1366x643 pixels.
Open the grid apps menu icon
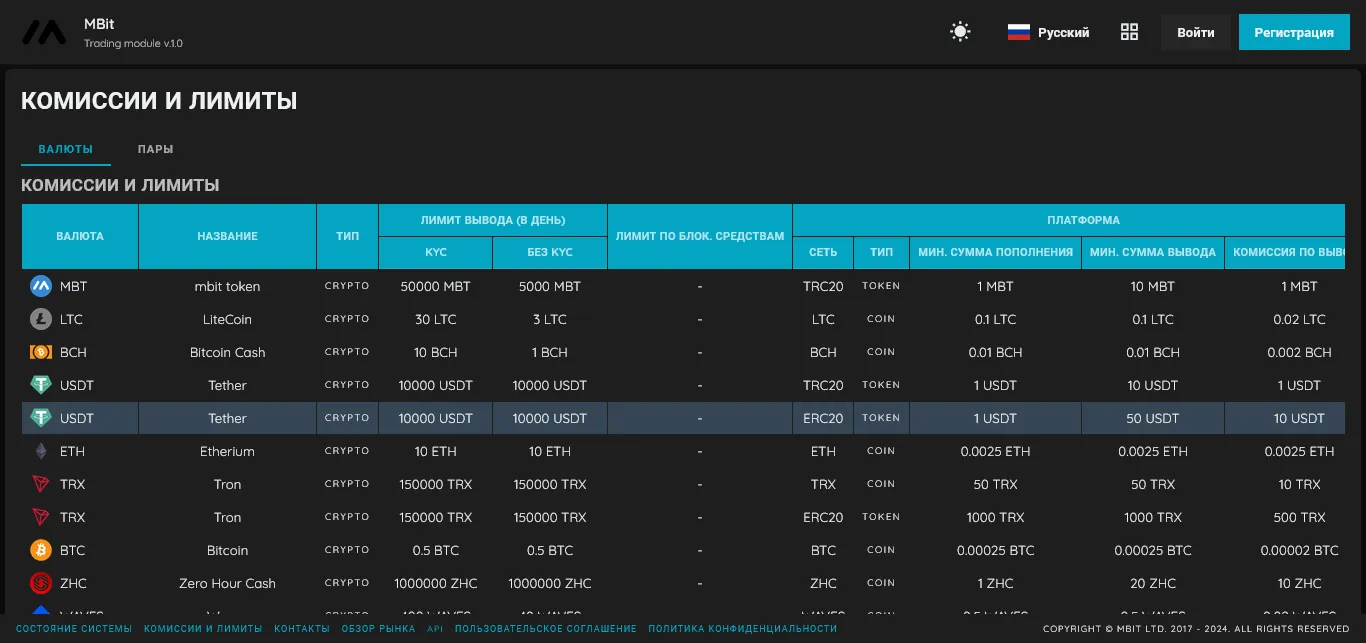point(1129,32)
